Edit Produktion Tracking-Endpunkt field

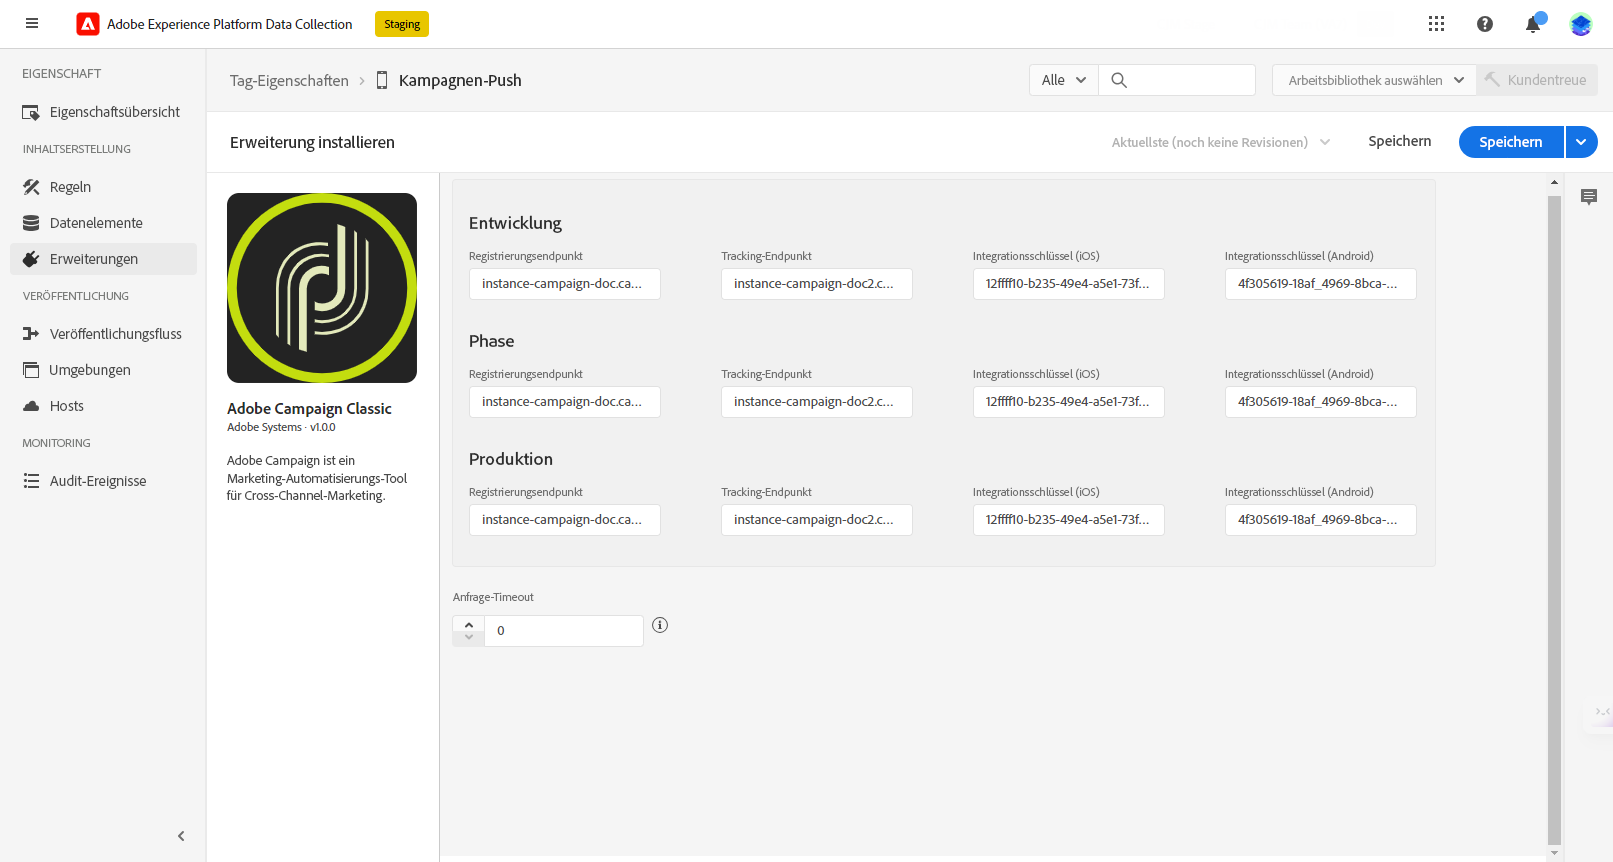817,520
